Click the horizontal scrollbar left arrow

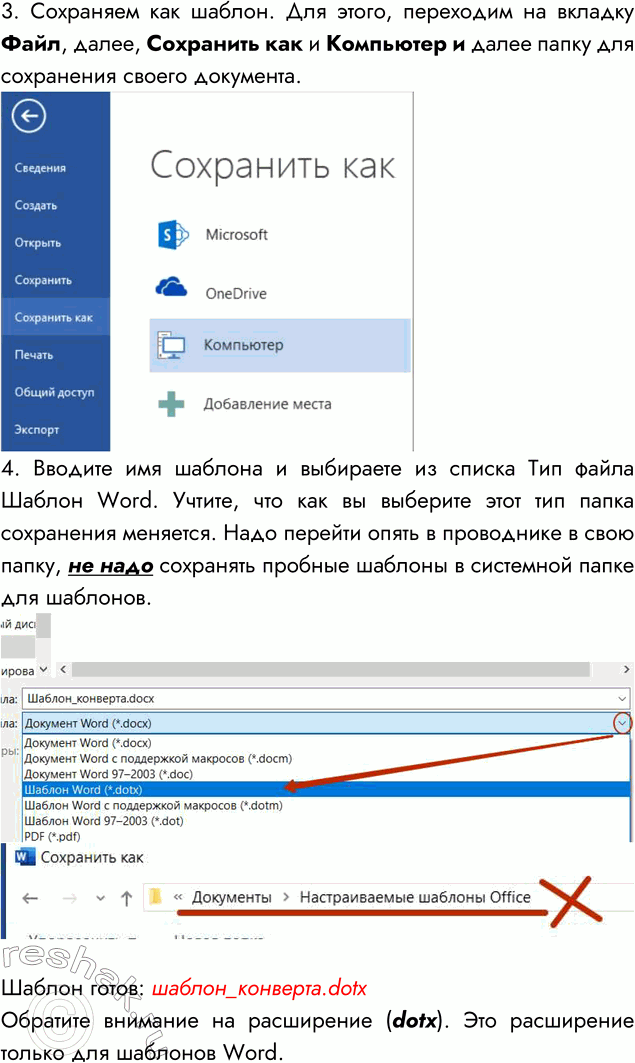coord(63,669)
